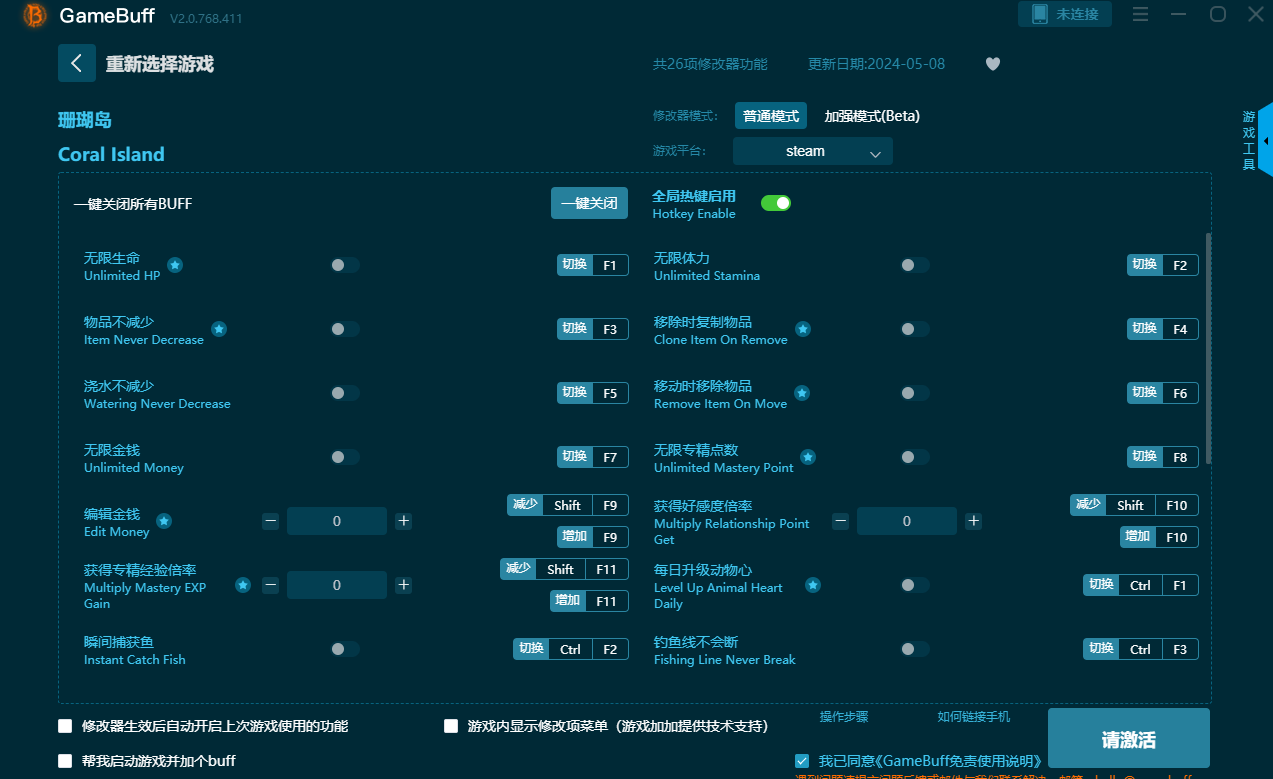Toggle Unlimited Mastery Point switch
The height and width of the screenshot is (779, 1273).
(x=915, y=457)
